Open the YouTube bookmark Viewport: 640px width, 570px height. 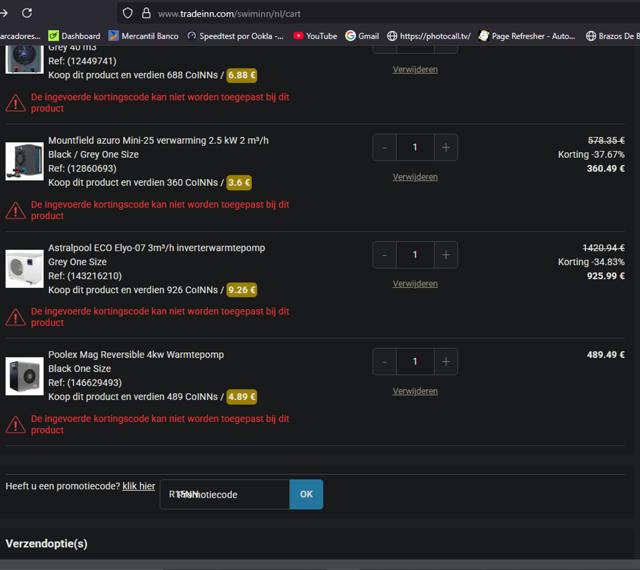point(315,36)
